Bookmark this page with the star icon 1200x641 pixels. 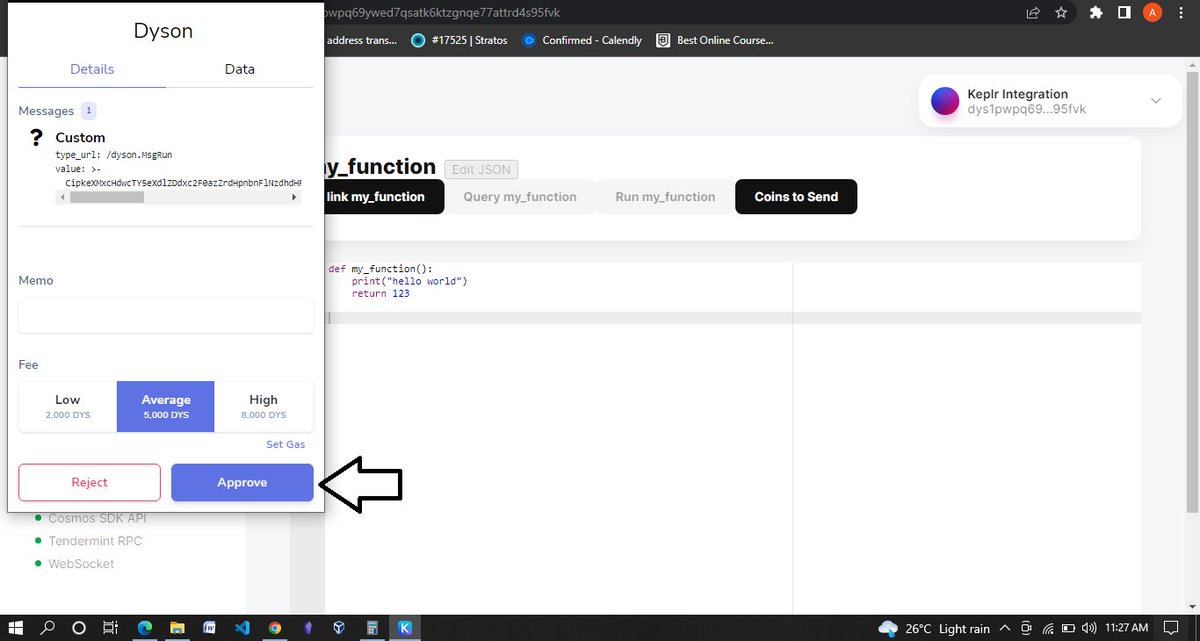click(1061, 13)
